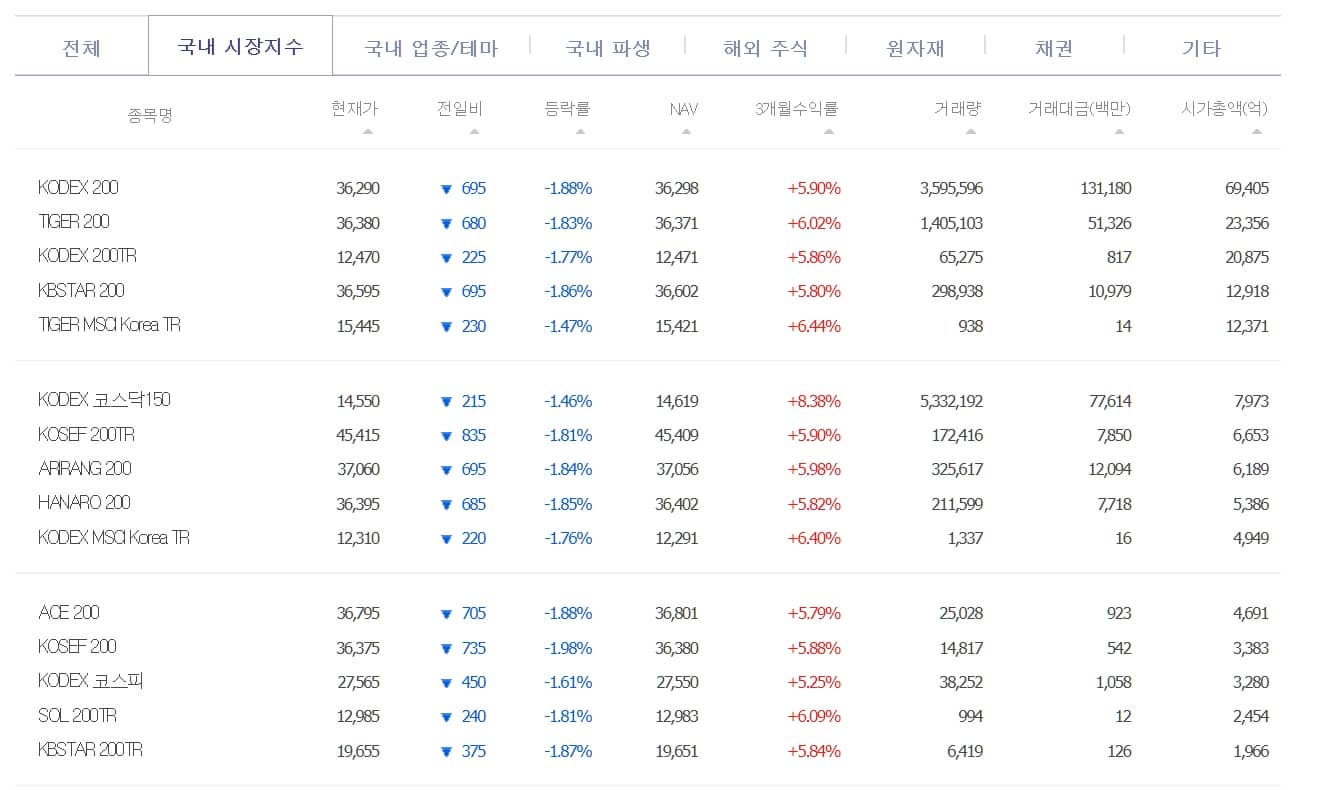Image resolution: width=1321 pixels, height=790 pixels.
Task: Click the NAV column sort arrow
Action: (686, 128)
